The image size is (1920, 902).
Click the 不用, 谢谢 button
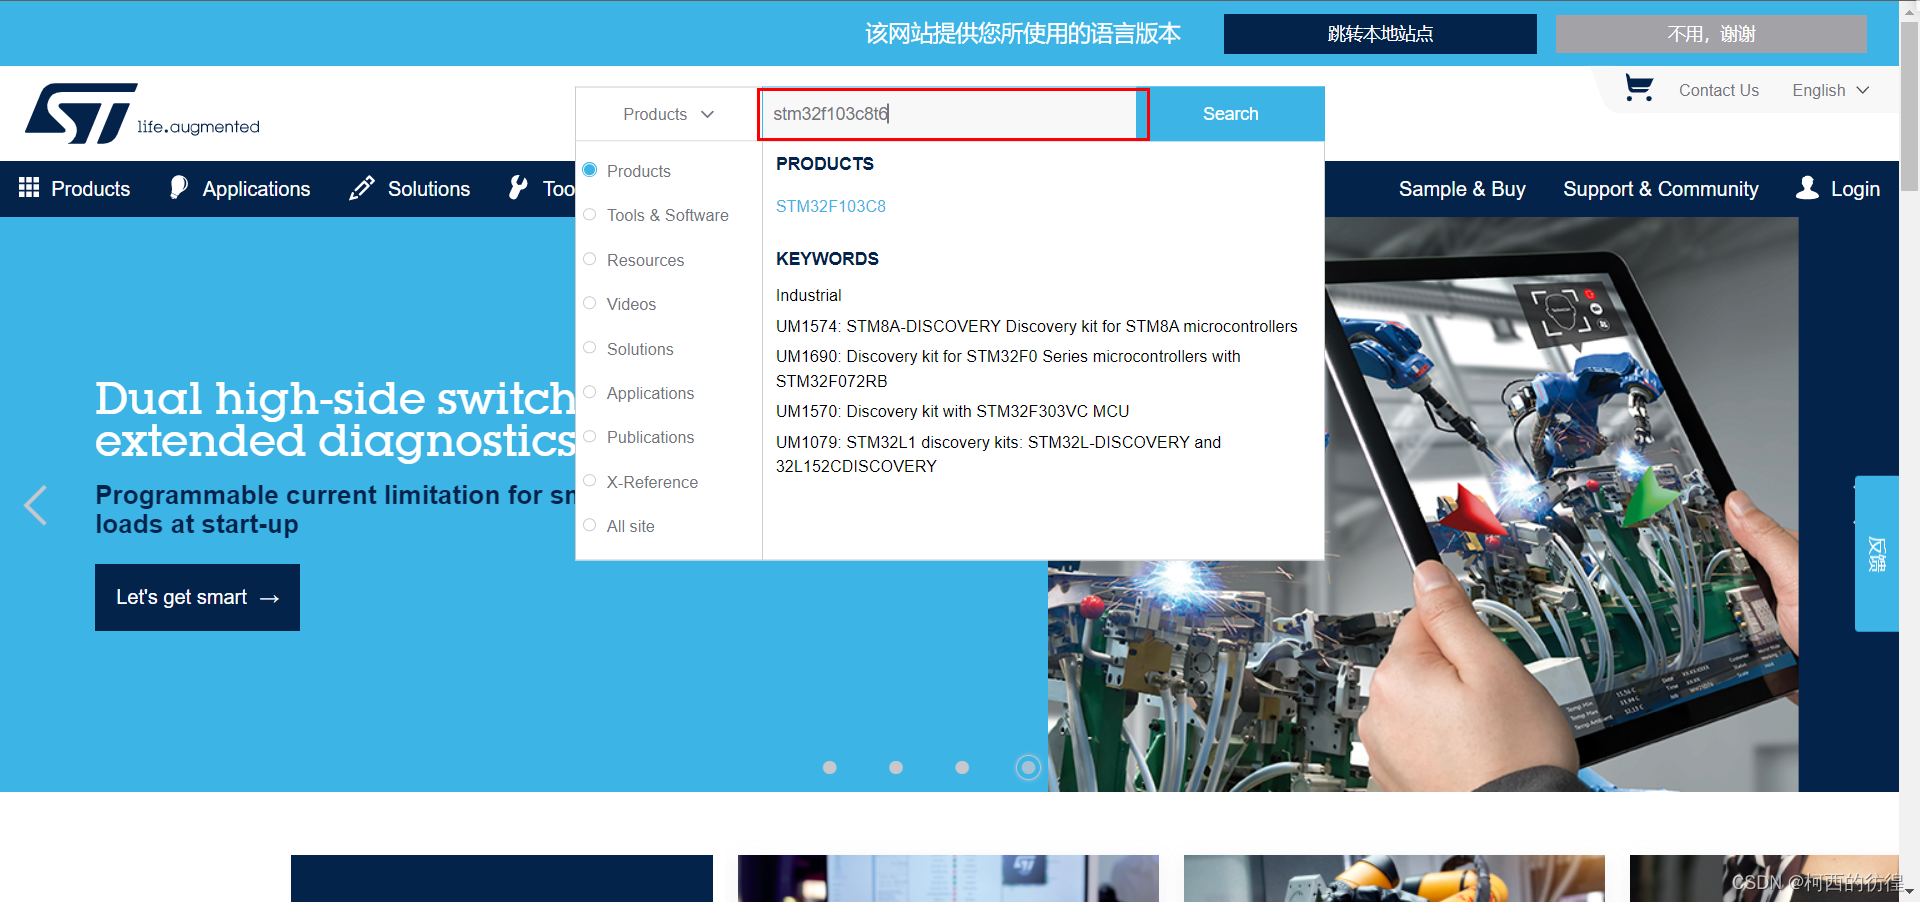click(1711, 34)
